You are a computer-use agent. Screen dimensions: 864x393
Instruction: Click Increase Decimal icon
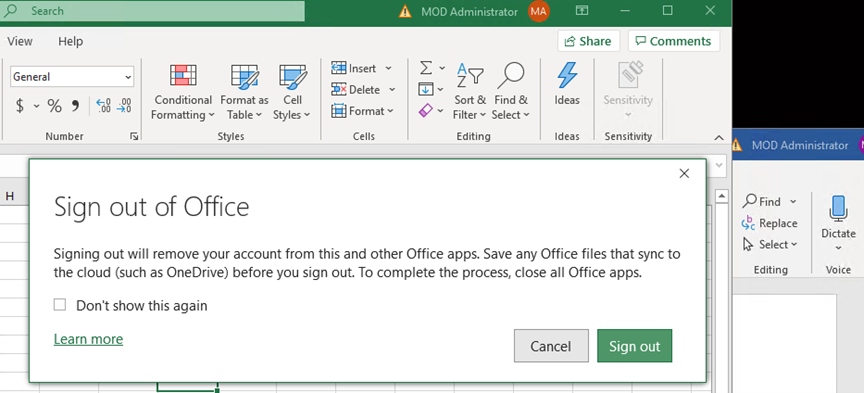point(103,106)
